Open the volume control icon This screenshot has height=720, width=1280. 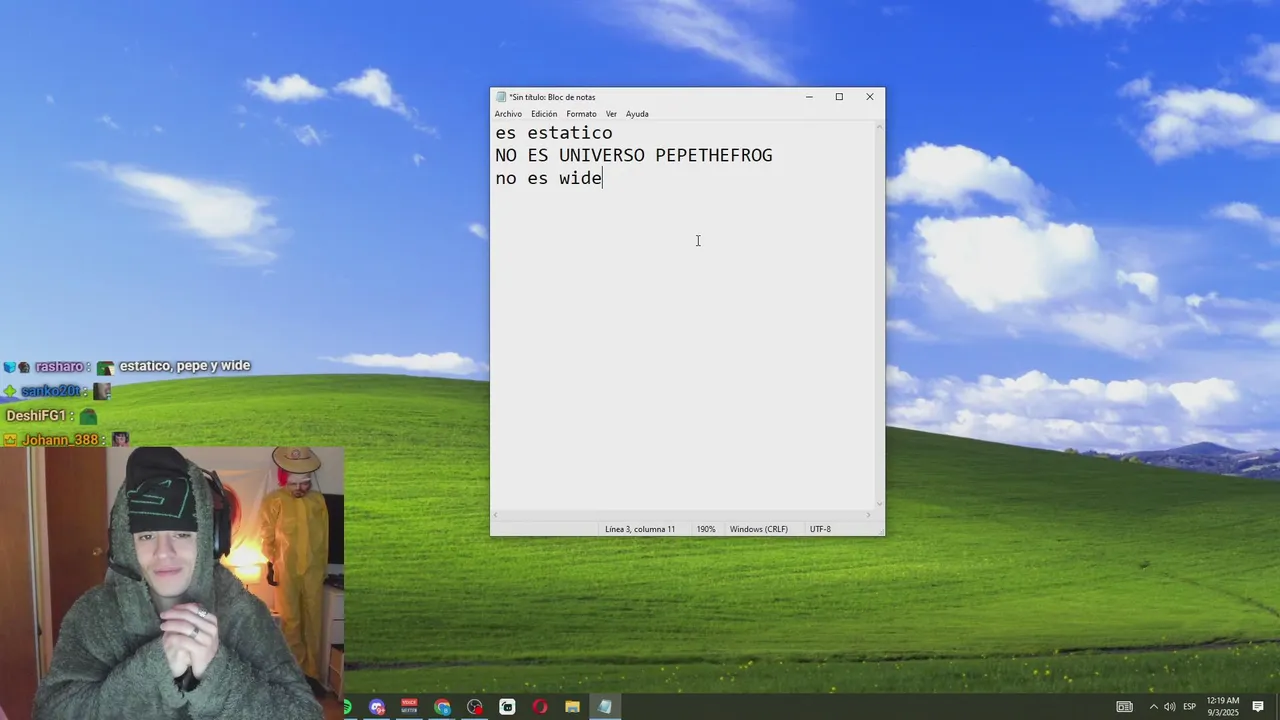click(x=1169, y=707)
